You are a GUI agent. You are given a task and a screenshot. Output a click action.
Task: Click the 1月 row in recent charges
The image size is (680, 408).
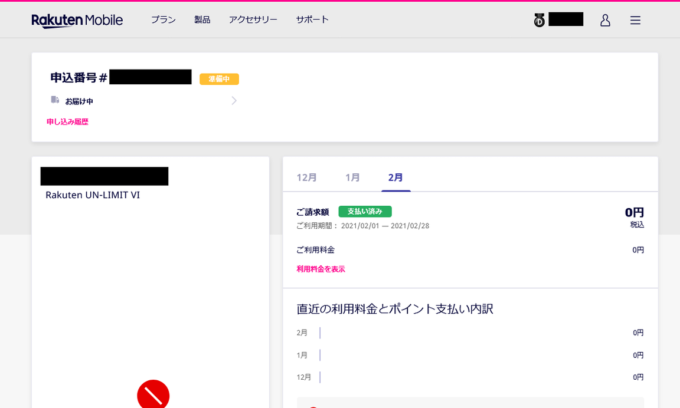[470, 355]
